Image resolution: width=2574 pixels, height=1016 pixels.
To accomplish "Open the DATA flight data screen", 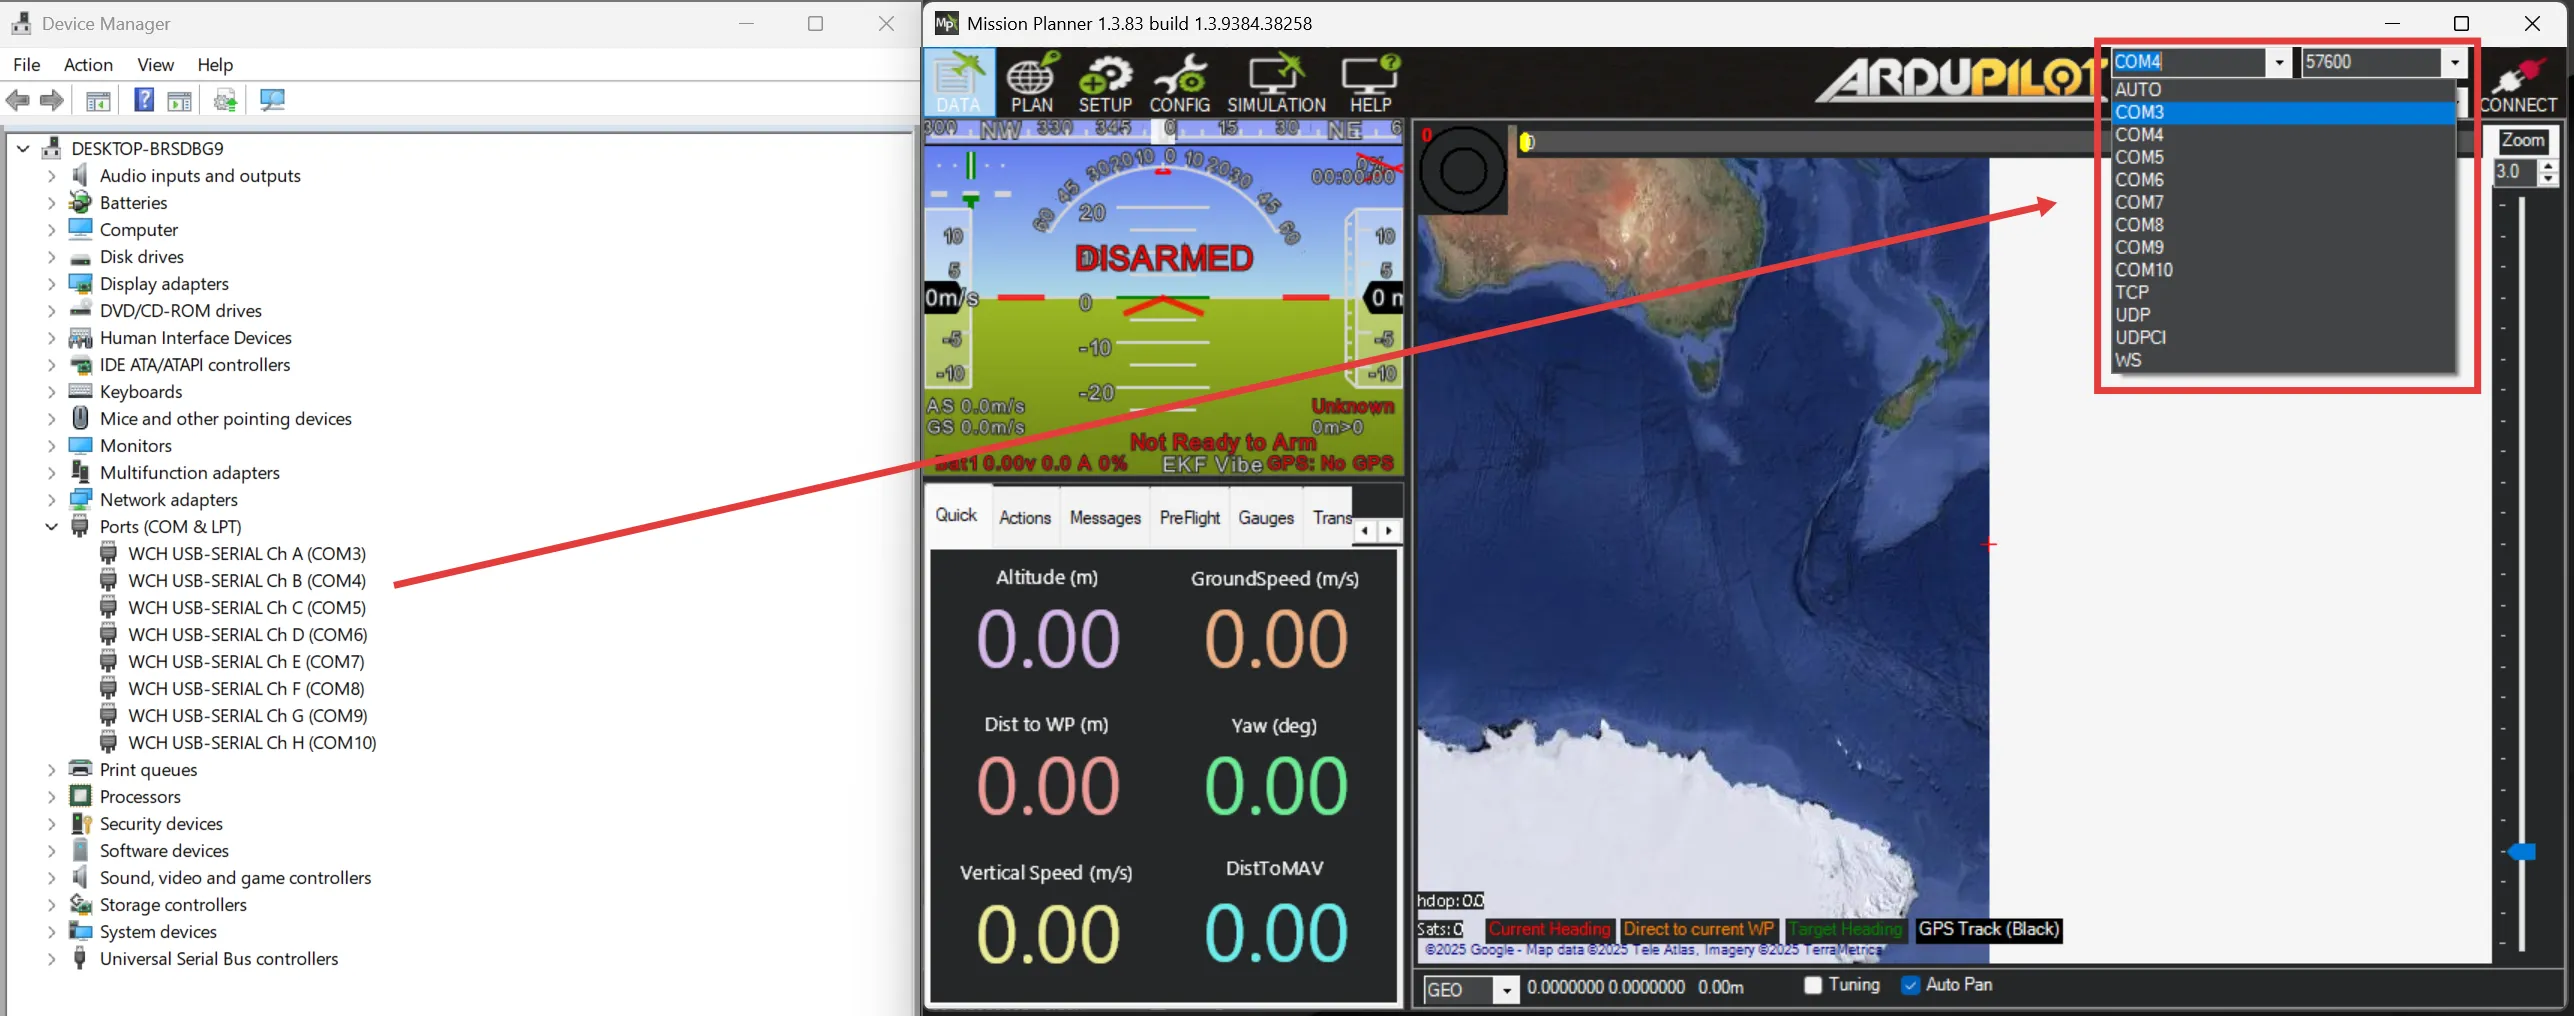I will click(x=958, y=83).
